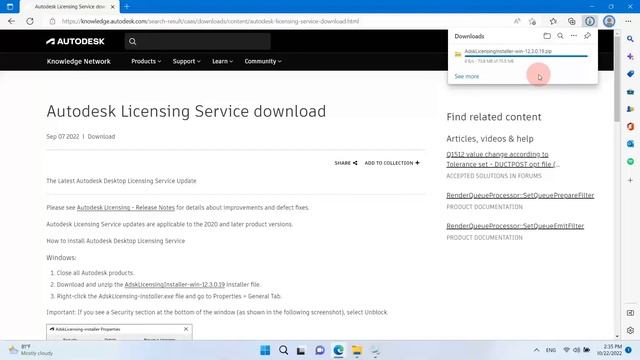Add this page to favorites

coord(532,21)
